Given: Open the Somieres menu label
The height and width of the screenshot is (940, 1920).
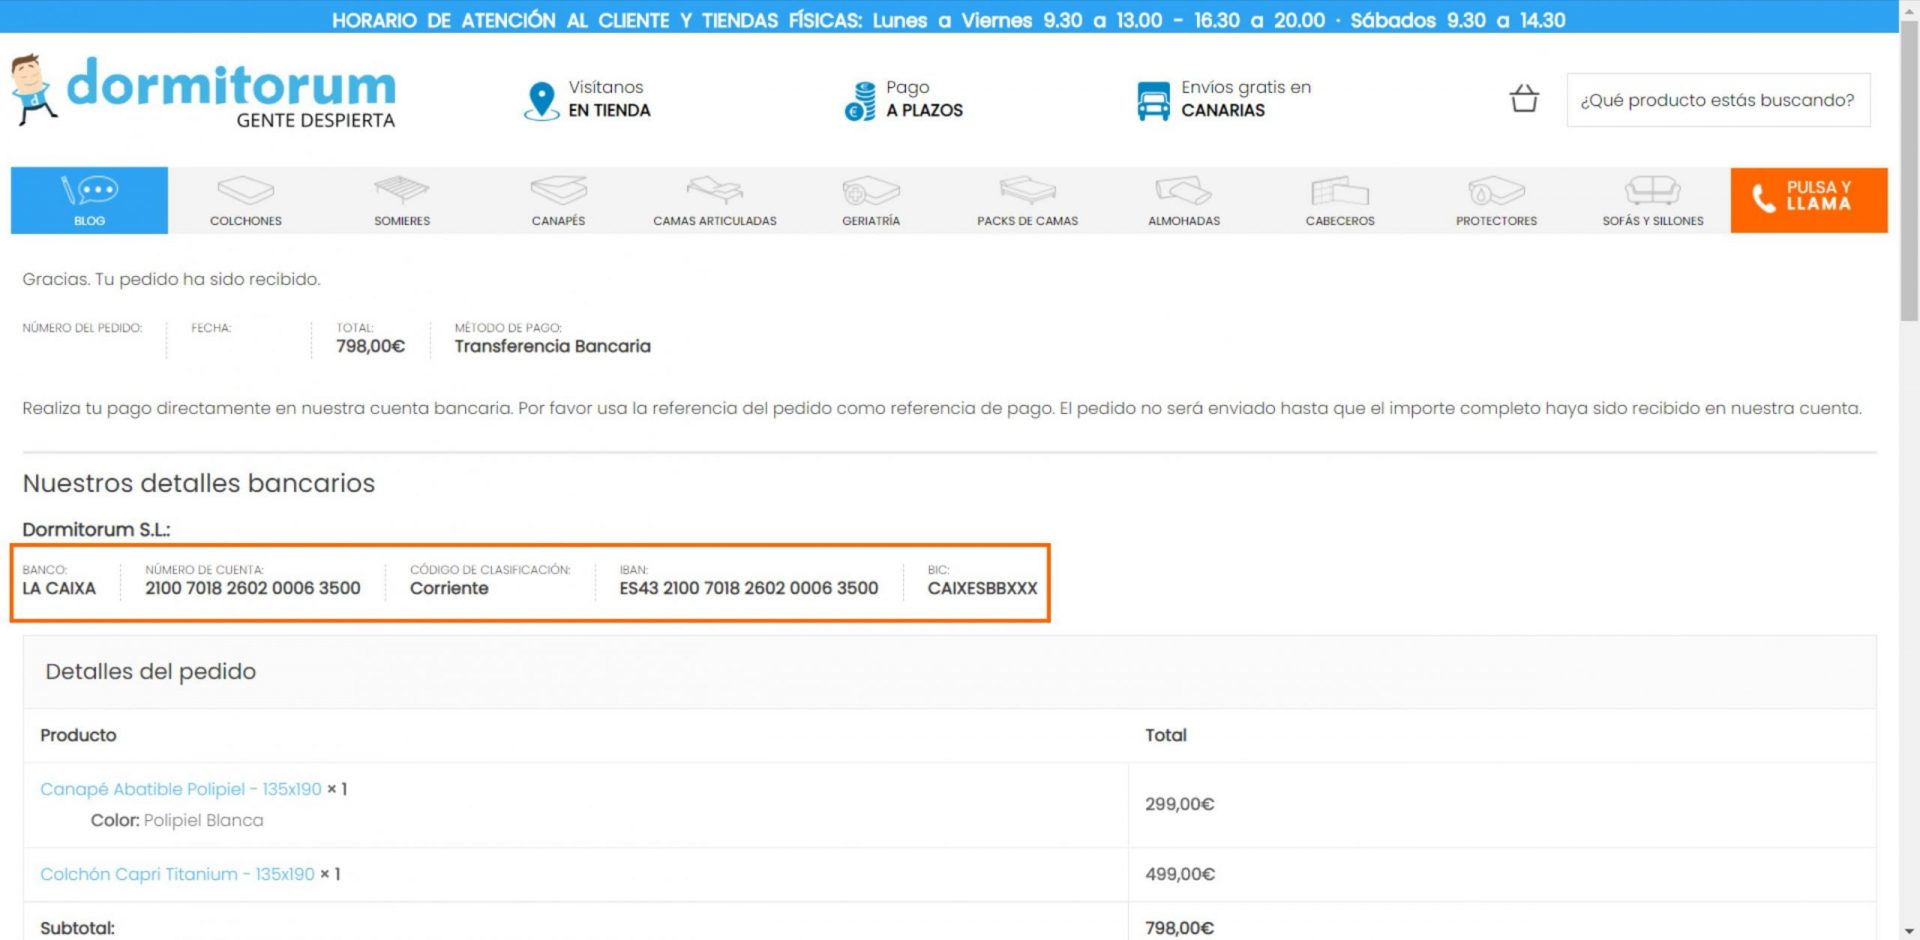Looking at the screenshot, I should tap(402, 221).
